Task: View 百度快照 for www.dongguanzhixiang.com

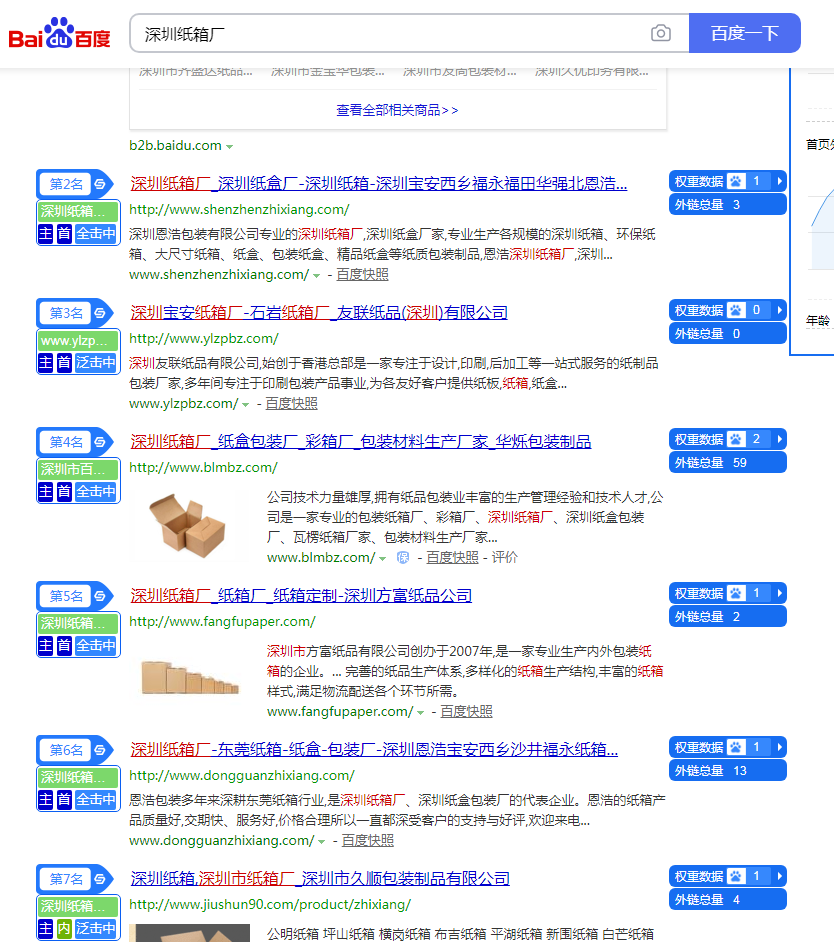Action: click(368, 840)
